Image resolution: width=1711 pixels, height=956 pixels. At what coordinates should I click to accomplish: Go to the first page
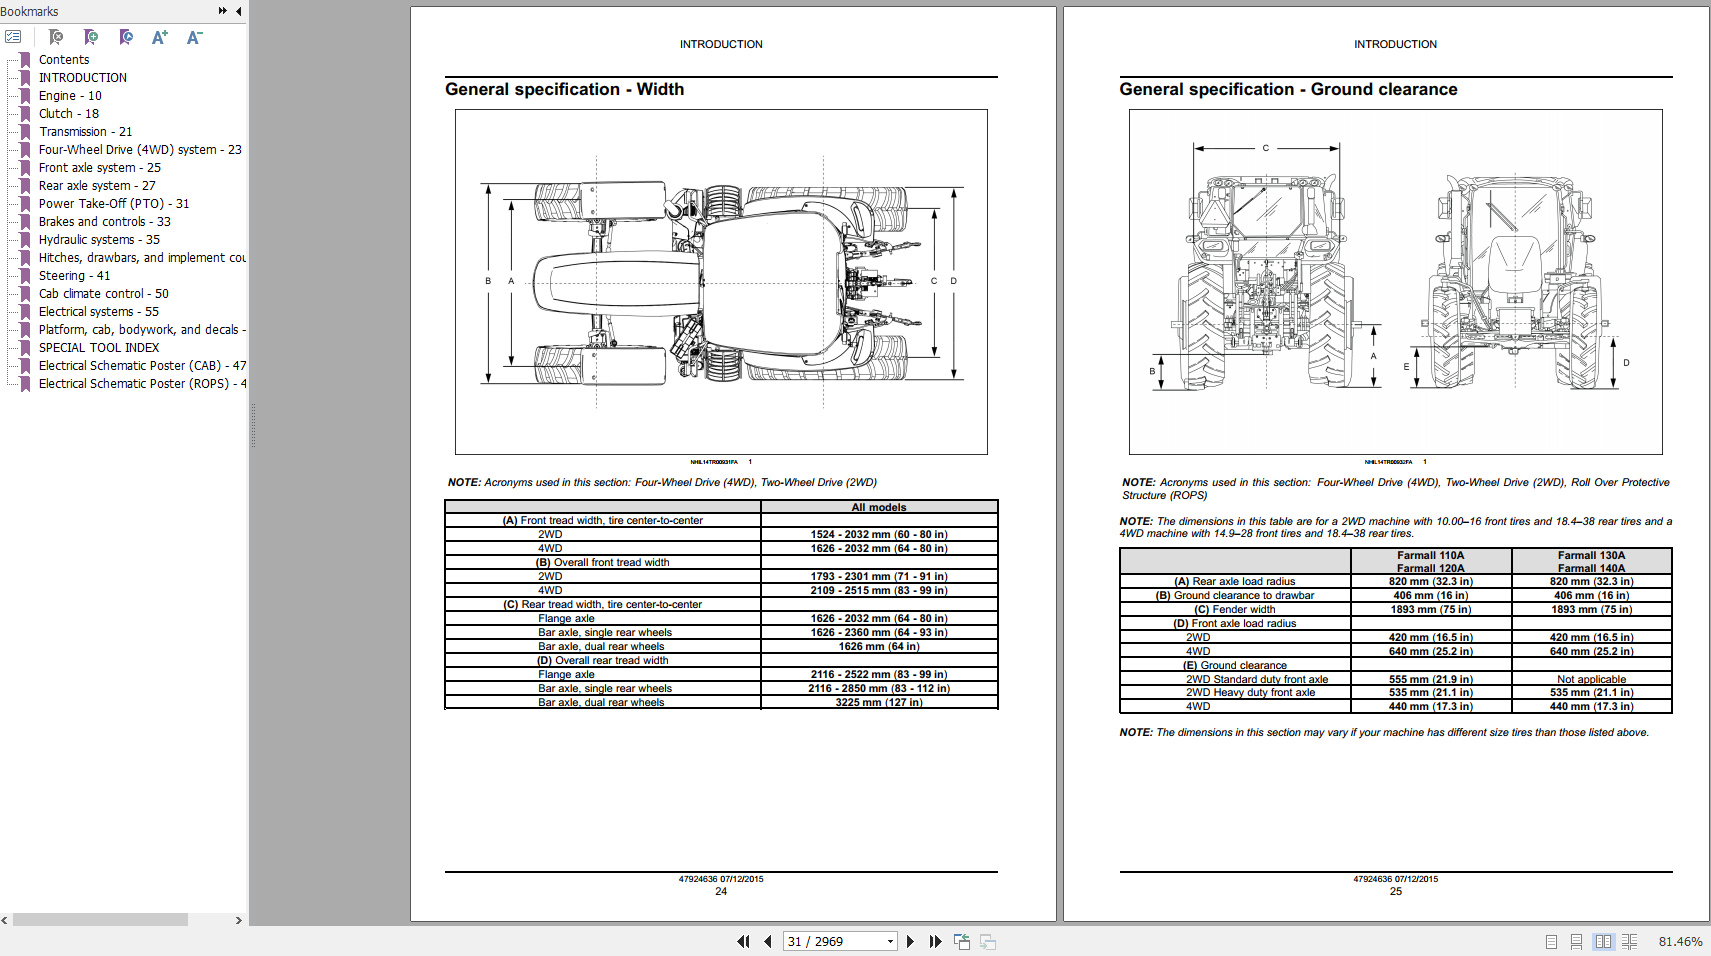[x=743, y=941]
